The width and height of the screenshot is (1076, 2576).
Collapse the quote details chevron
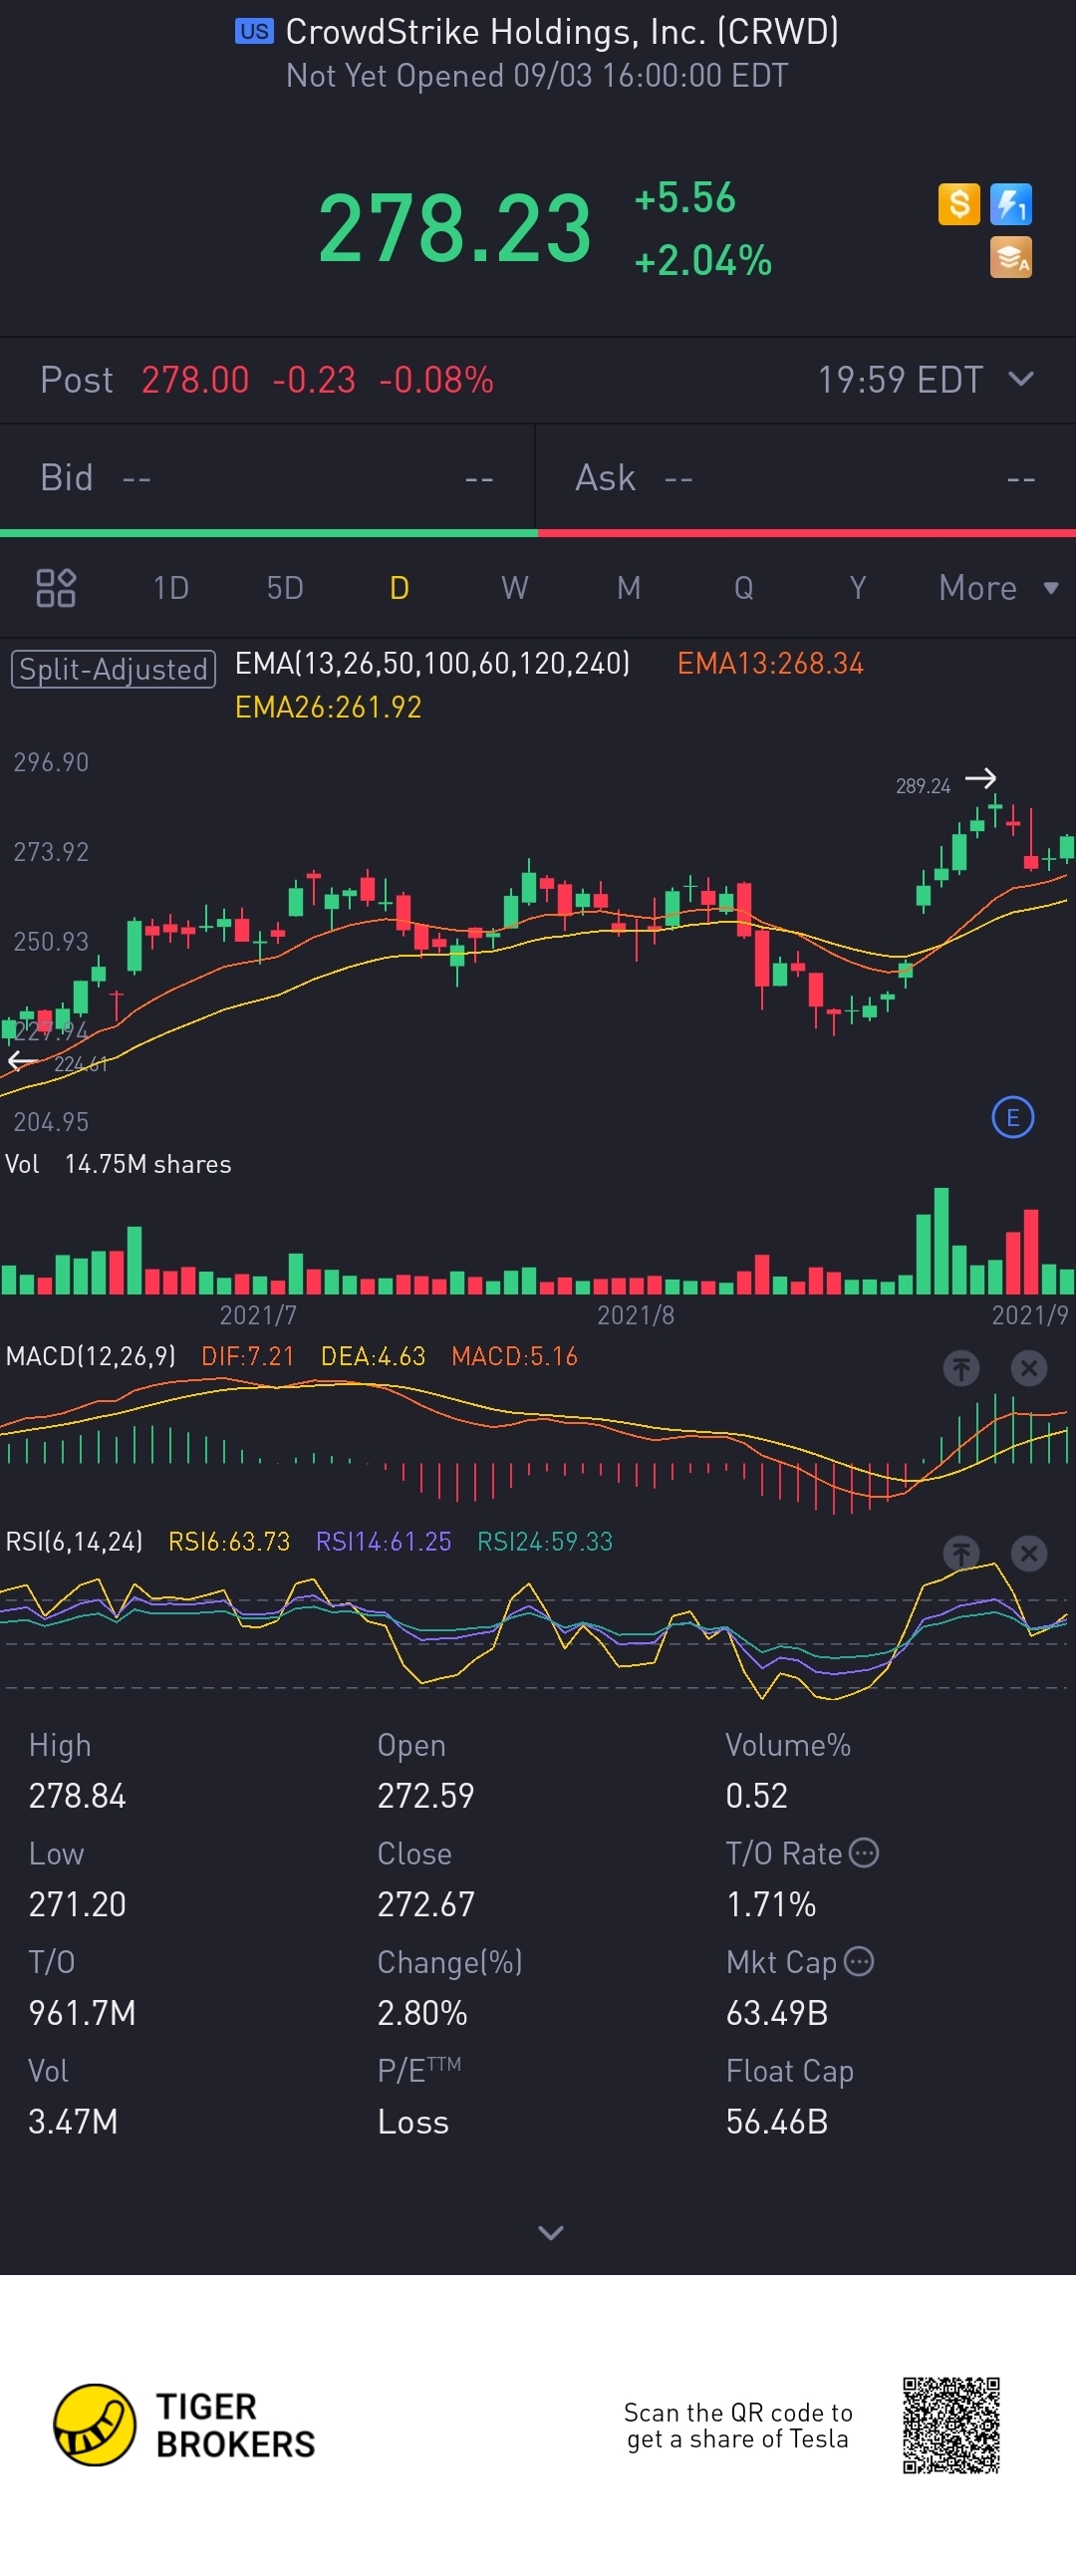pyautogui.click(x=551, y=2232)
